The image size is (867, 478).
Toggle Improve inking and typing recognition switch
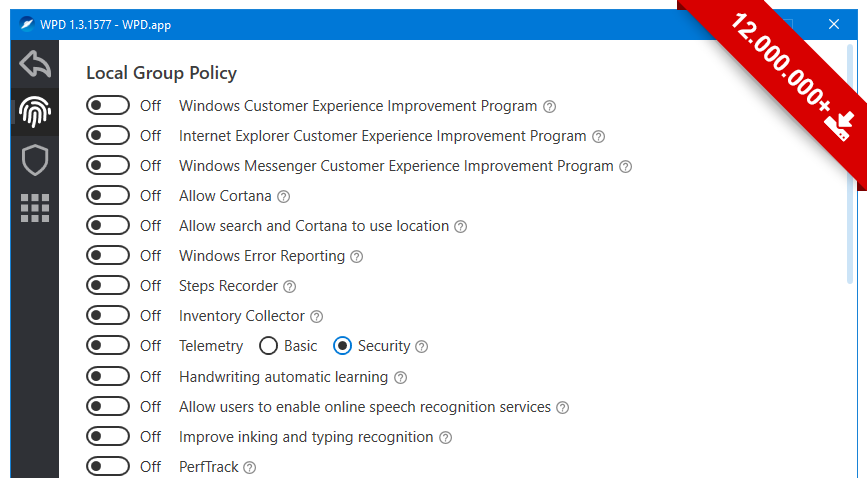pyautogui.click(x=108, y=437)
